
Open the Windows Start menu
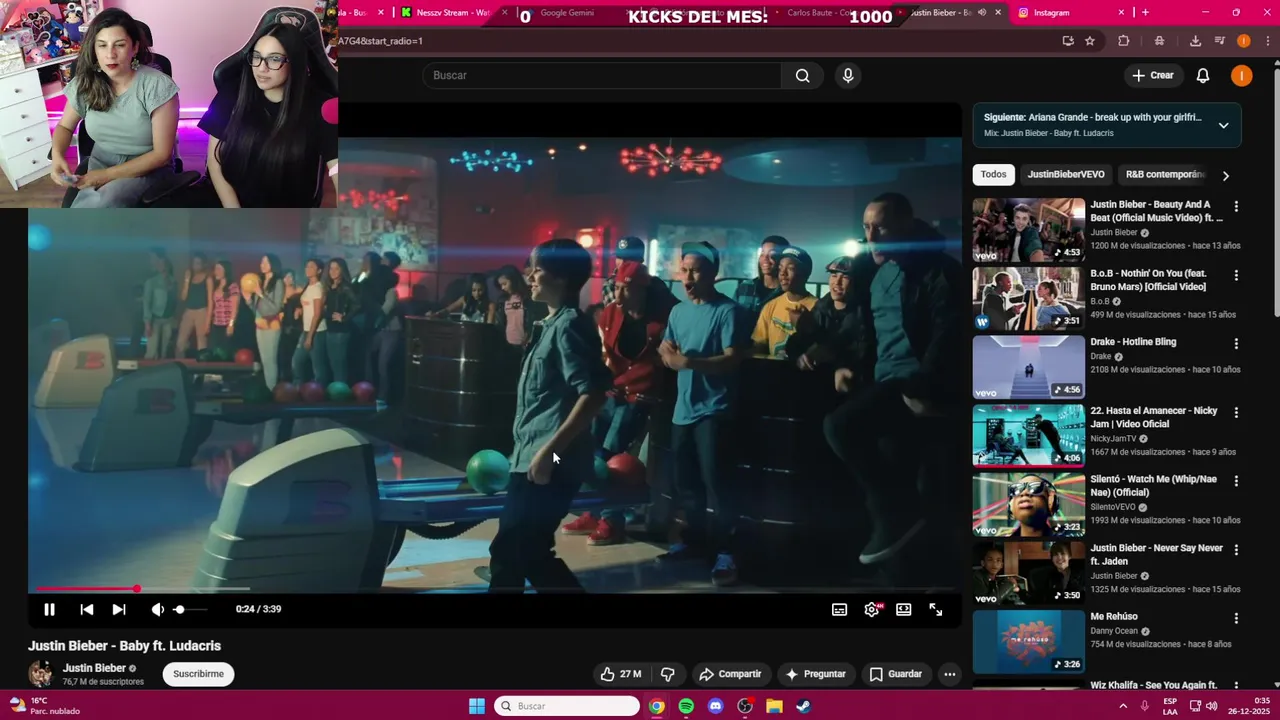(477, 706)
